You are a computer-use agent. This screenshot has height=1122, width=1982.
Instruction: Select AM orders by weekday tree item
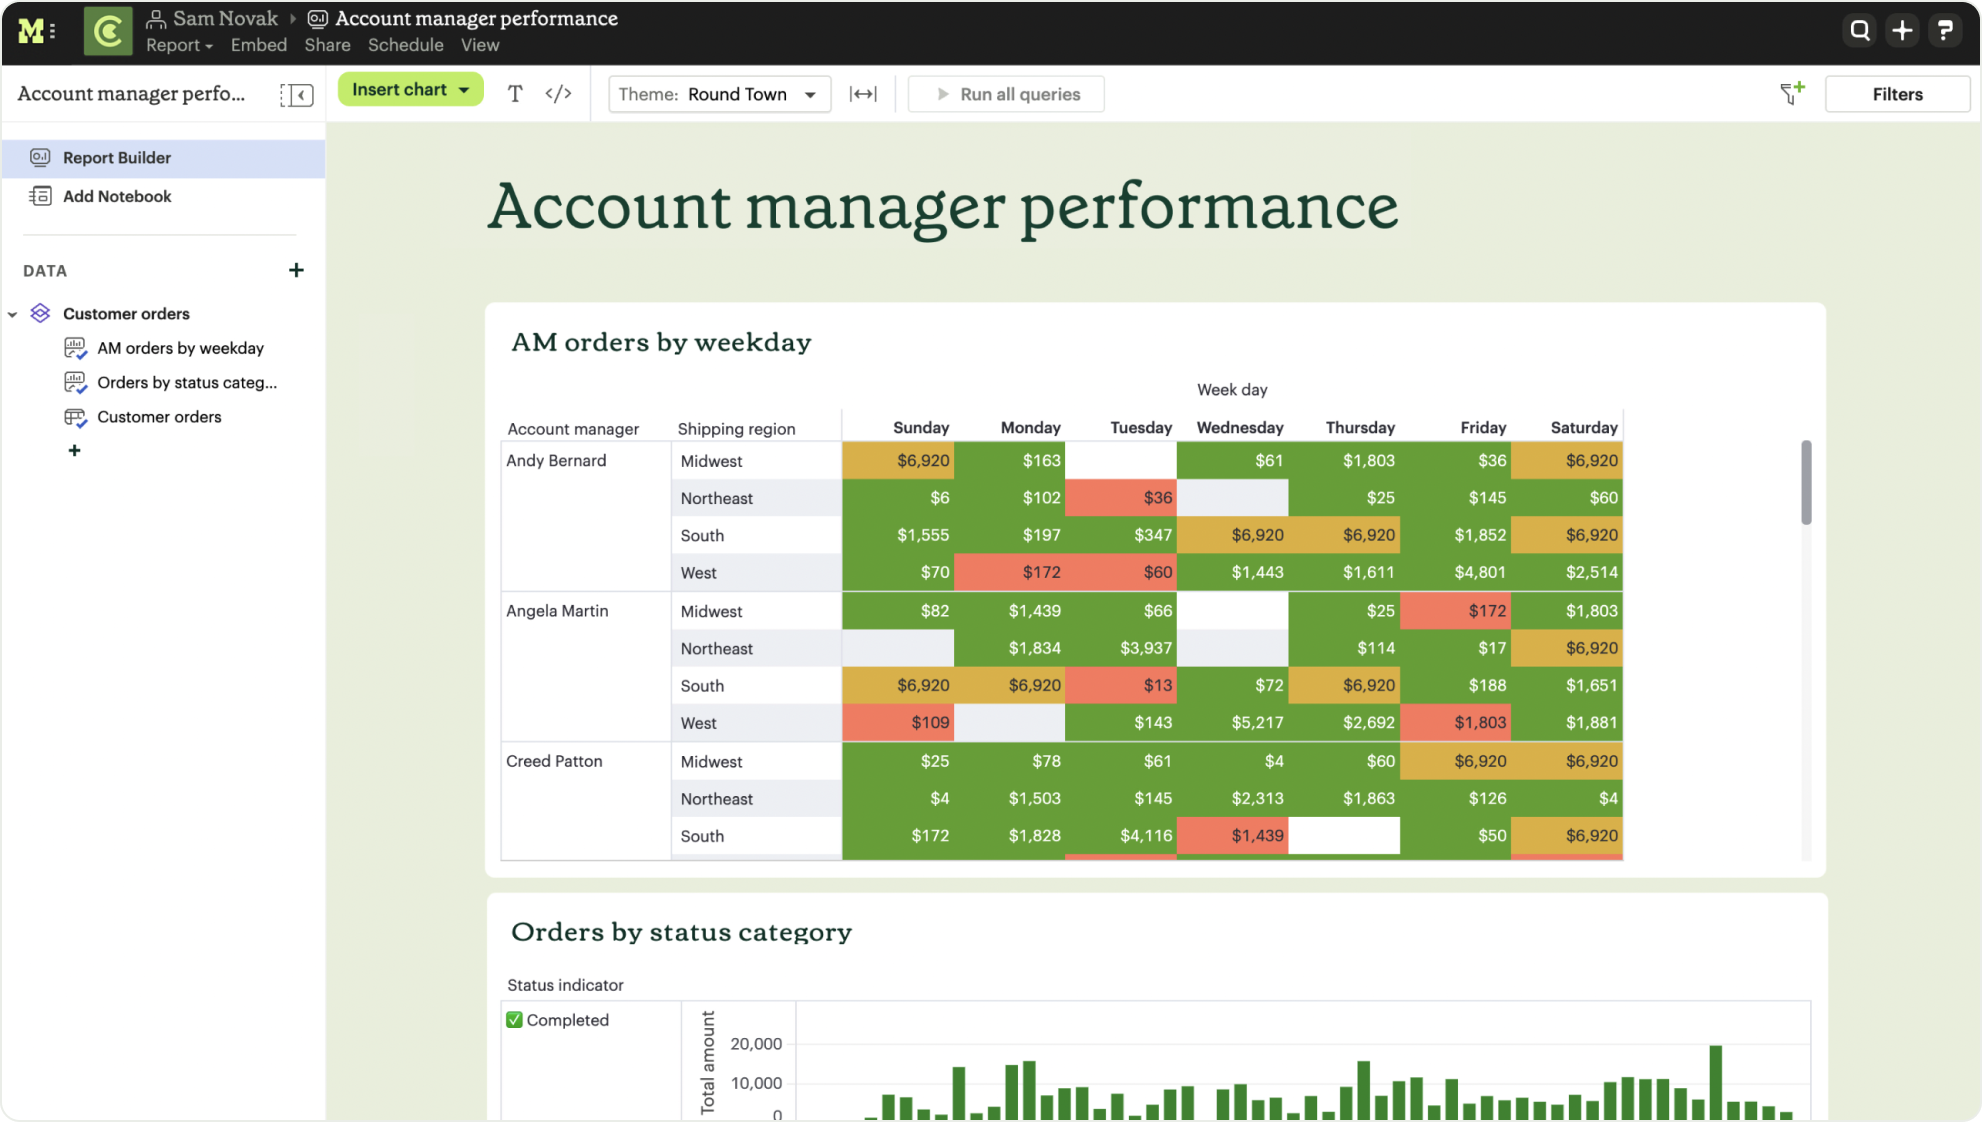click(x=180, y=348)
